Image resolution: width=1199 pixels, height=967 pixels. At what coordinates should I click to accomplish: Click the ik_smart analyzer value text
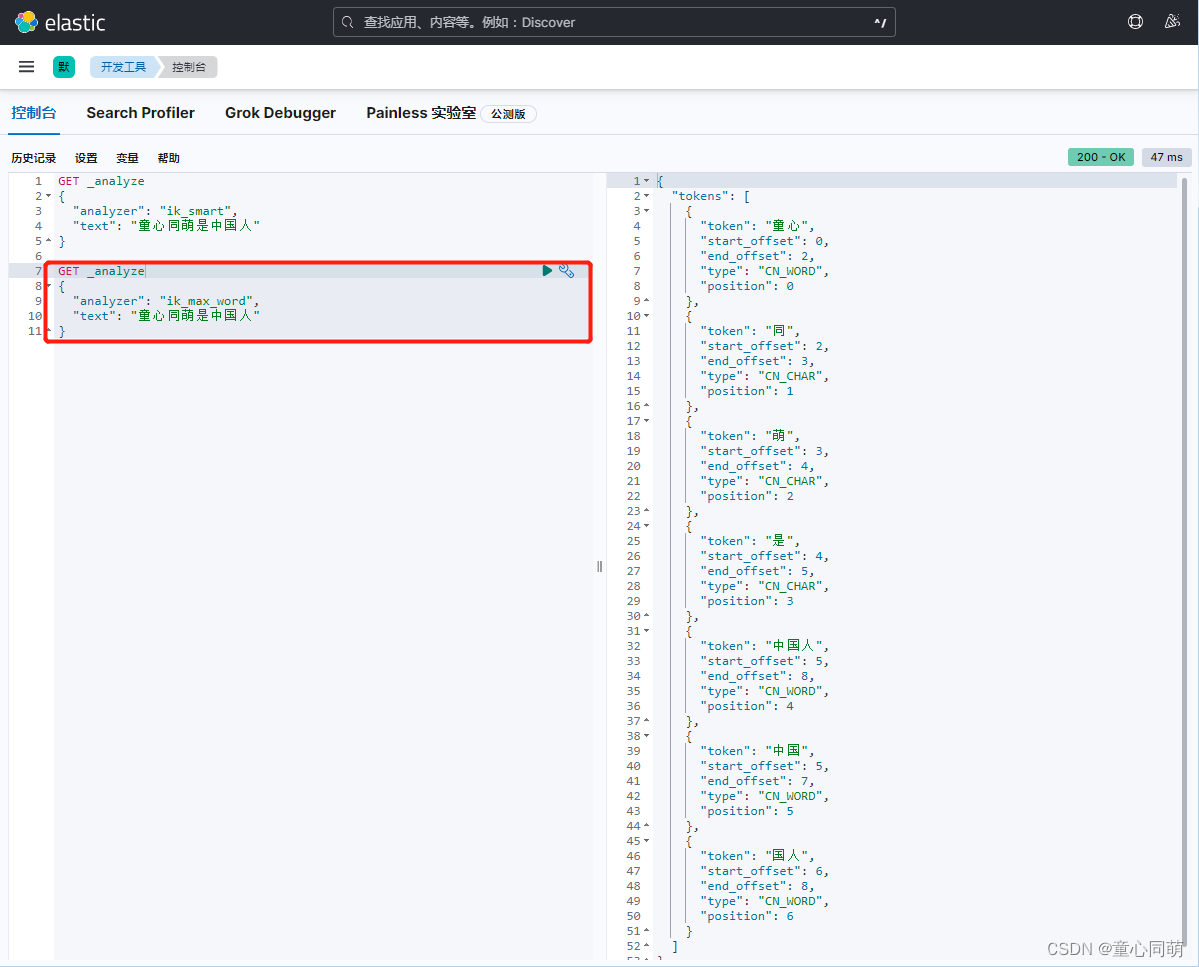[x=195, y=211]
